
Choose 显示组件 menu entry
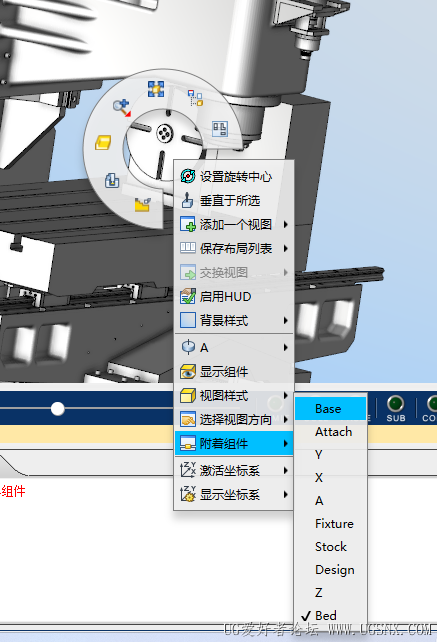click(234, 372)
